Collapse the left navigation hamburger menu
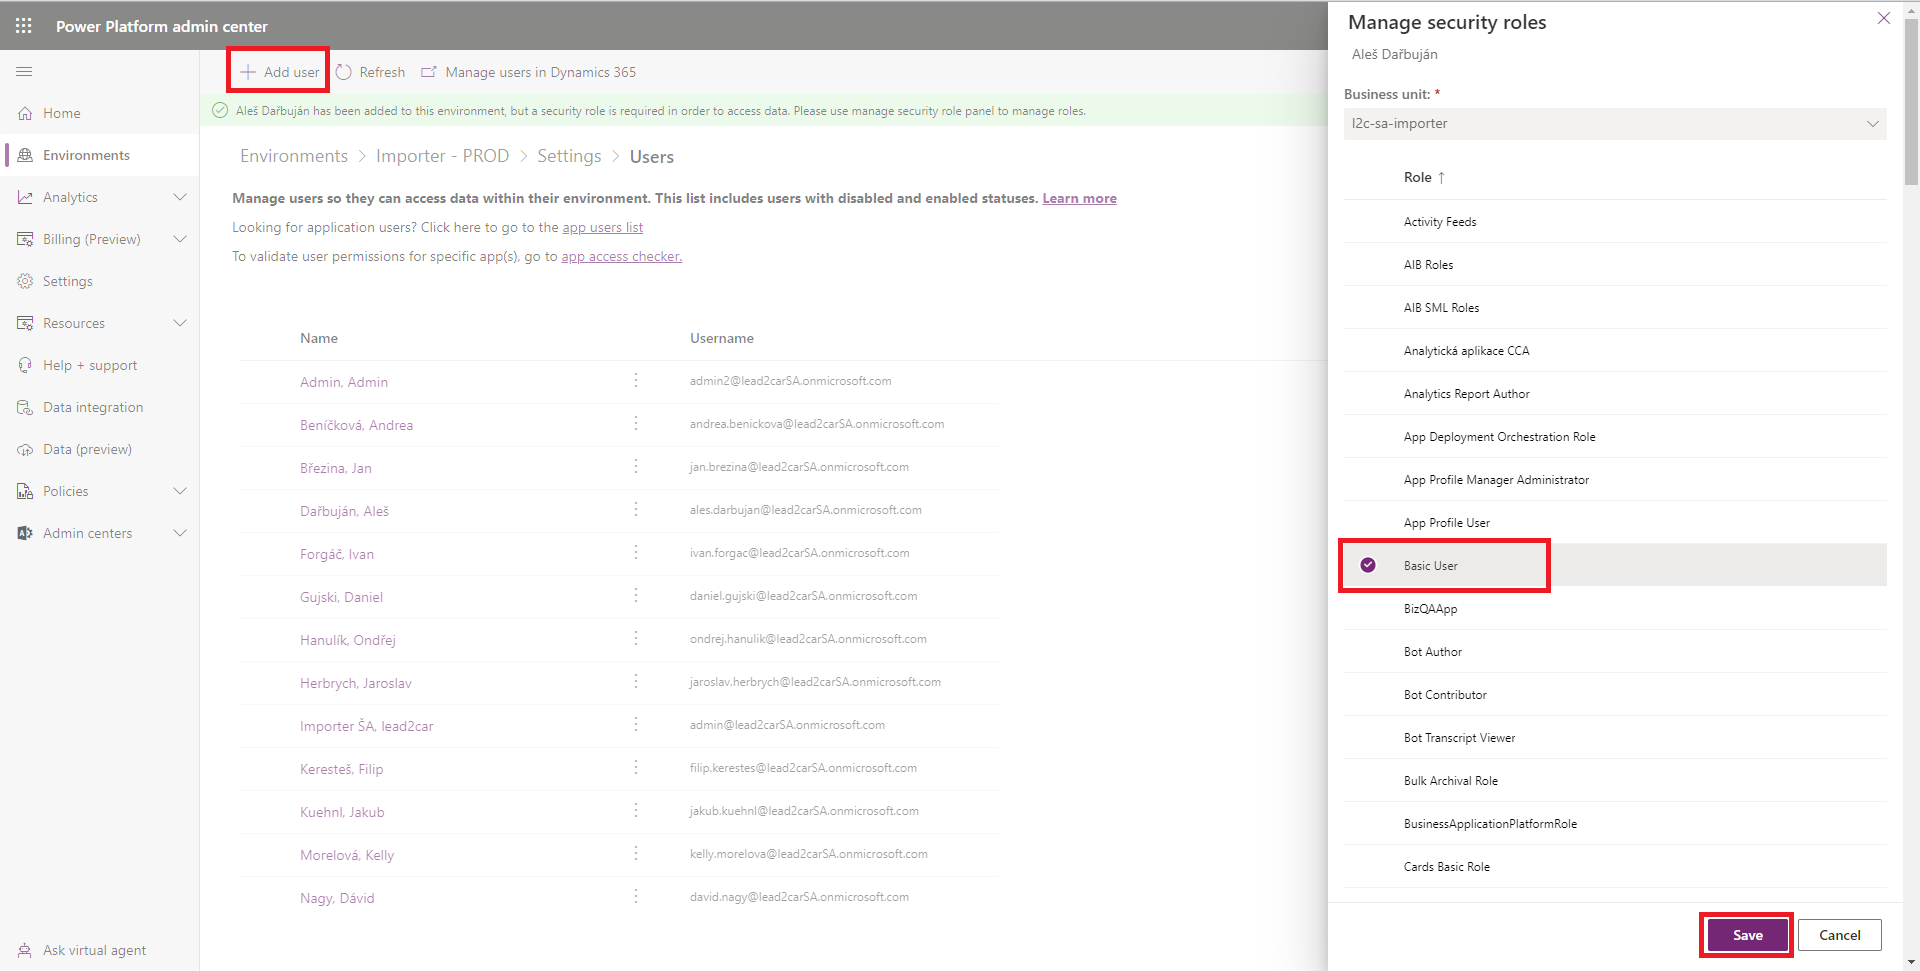The image size is (1920, 971). (x=24, y=72)
